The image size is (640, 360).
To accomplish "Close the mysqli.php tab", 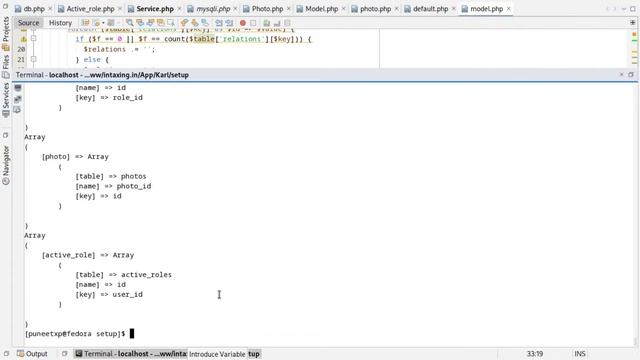I will 235,9.
